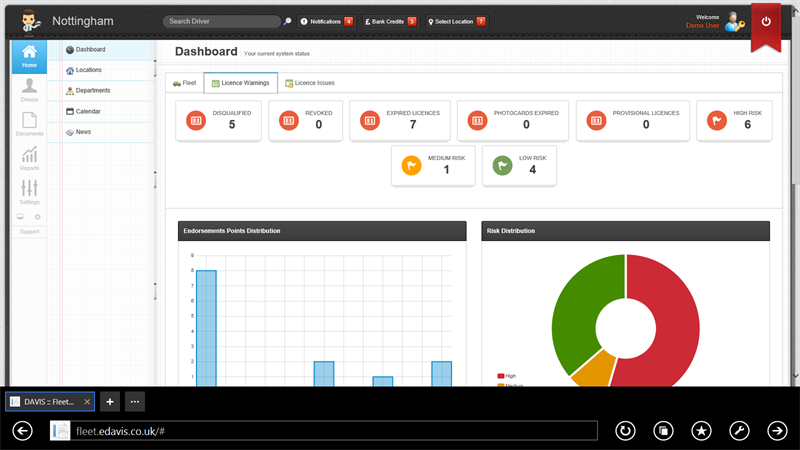Switch to the Fleet tab
The width and height of the screenshot is (800, 450).
pos(184,83)
